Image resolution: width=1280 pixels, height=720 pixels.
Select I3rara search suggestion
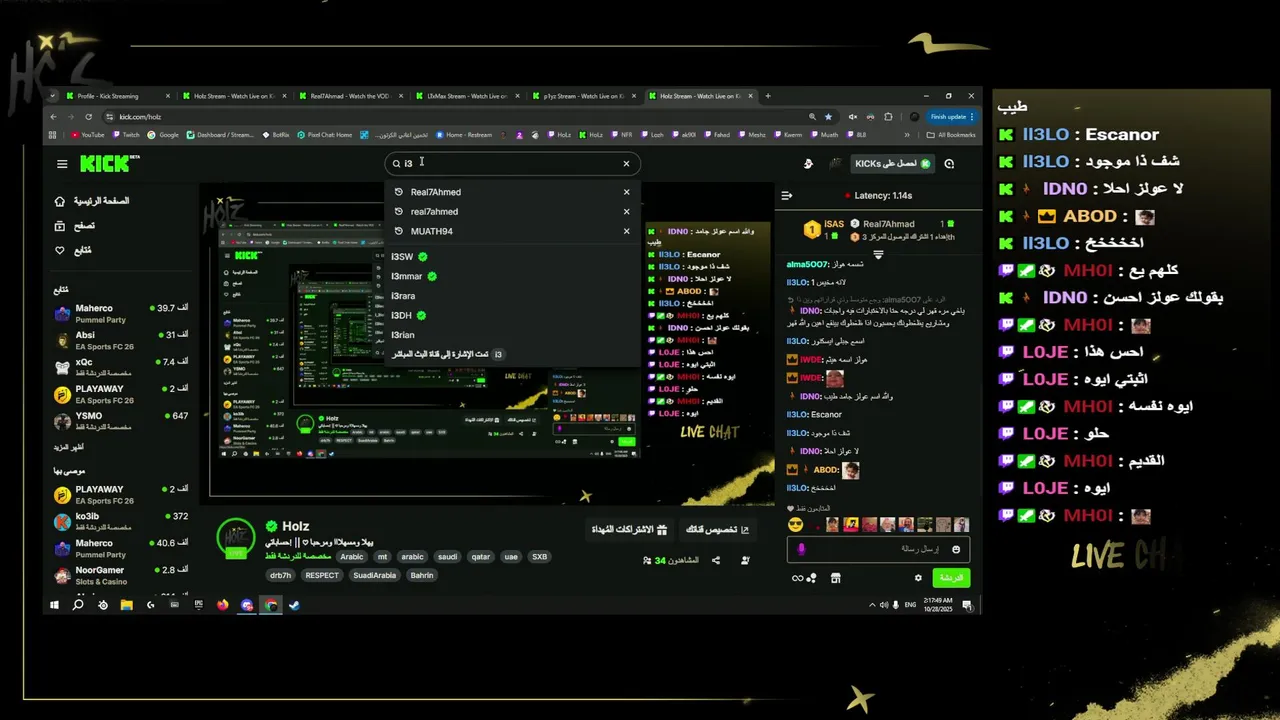(x=512, y=296)
